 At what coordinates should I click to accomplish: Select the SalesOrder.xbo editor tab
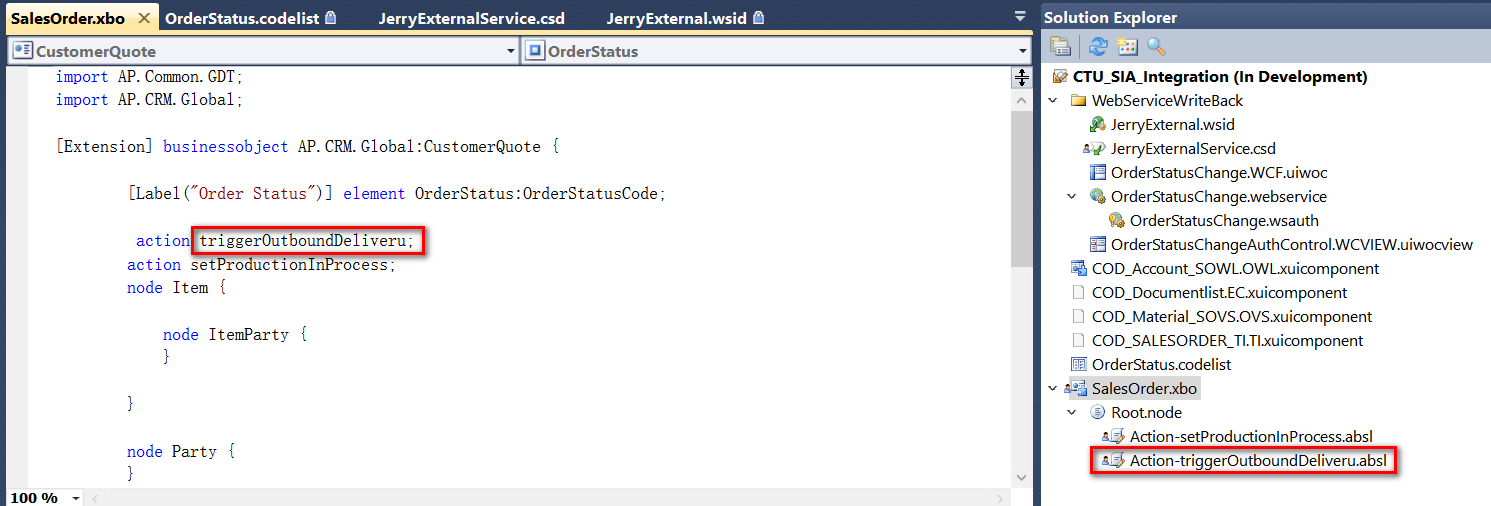tap(68, 18)
